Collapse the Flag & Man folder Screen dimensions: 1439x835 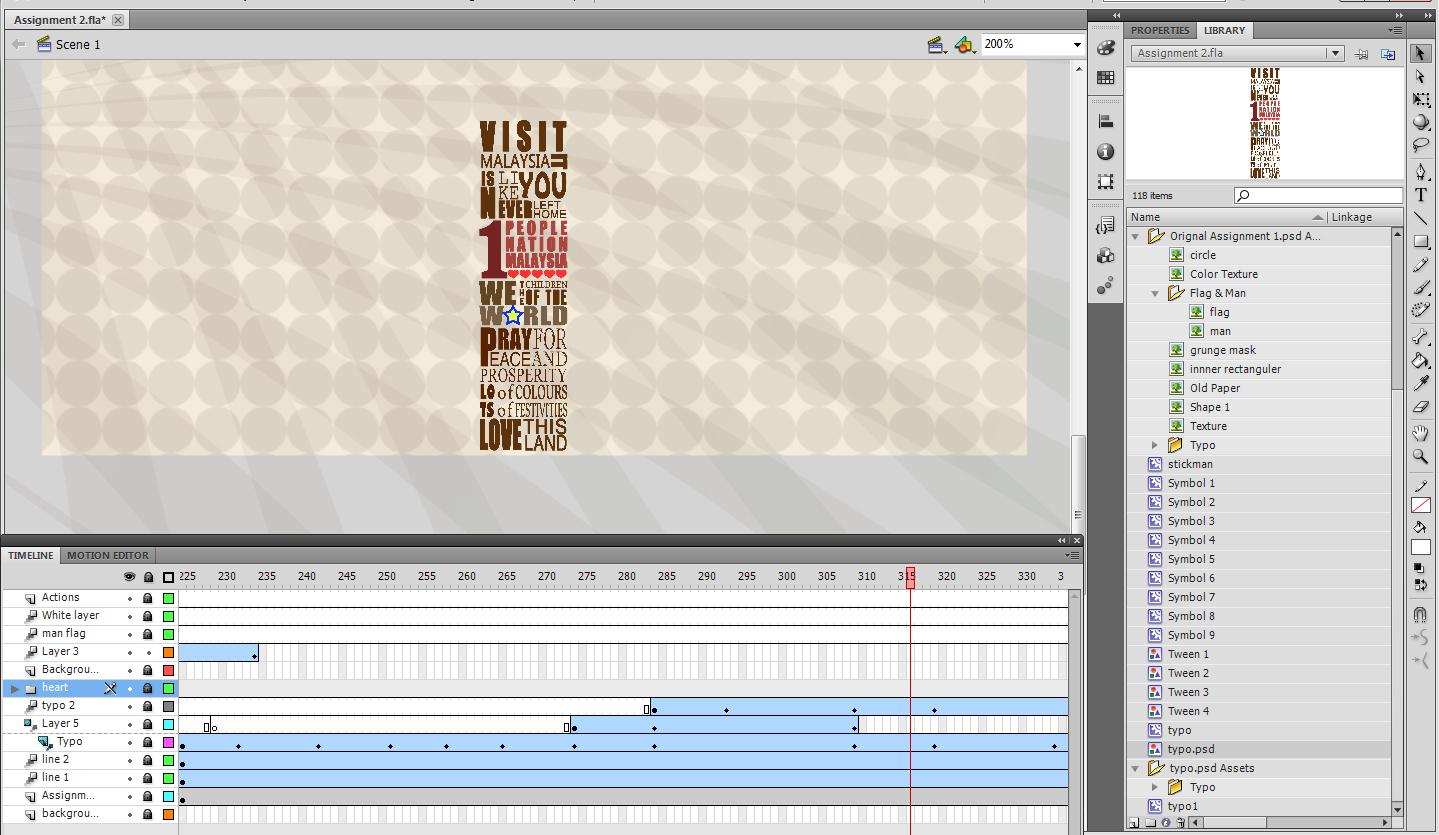click(1155, 293)
